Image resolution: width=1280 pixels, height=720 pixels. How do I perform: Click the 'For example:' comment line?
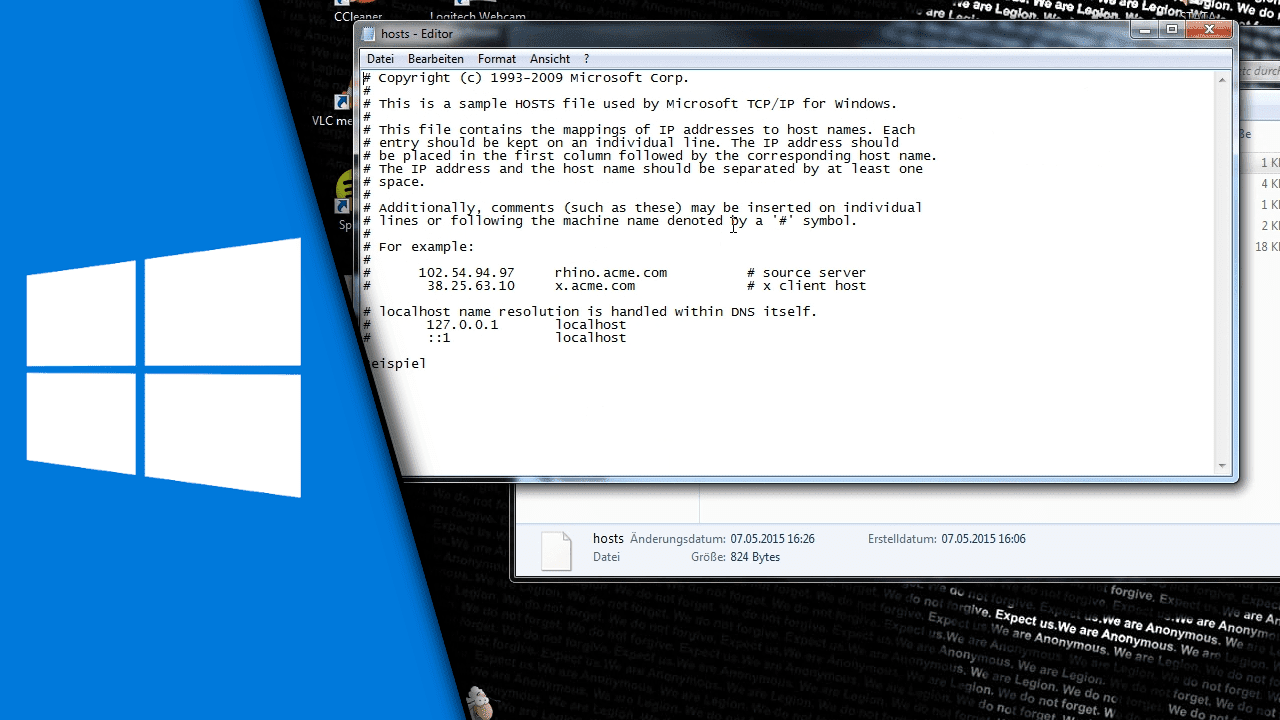pos(419,247)
